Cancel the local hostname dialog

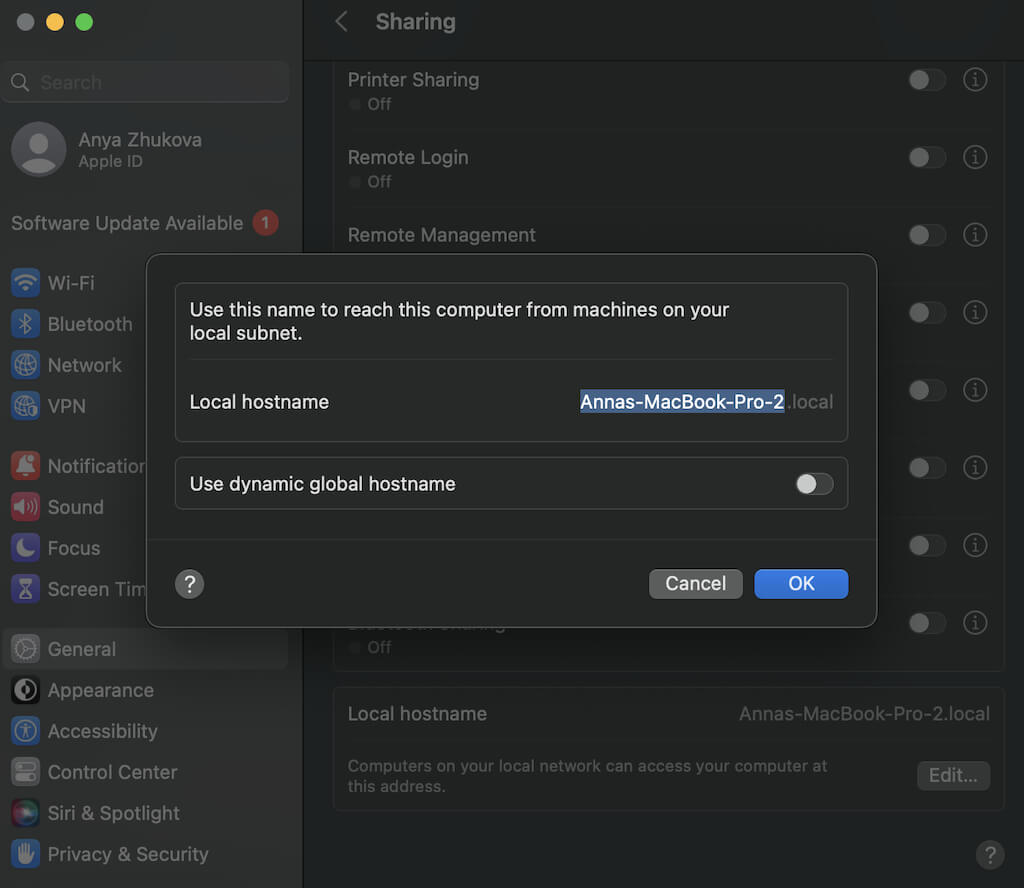click(x=696, y=584)
